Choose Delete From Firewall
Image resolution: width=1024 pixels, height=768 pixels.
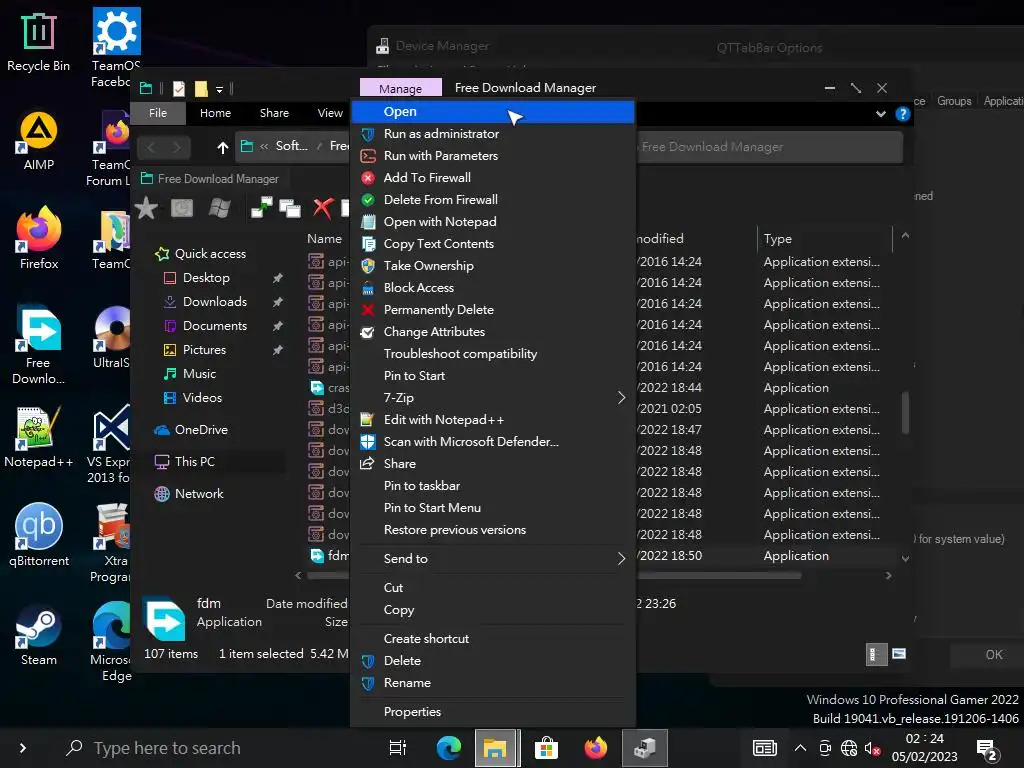click(493, 200)
